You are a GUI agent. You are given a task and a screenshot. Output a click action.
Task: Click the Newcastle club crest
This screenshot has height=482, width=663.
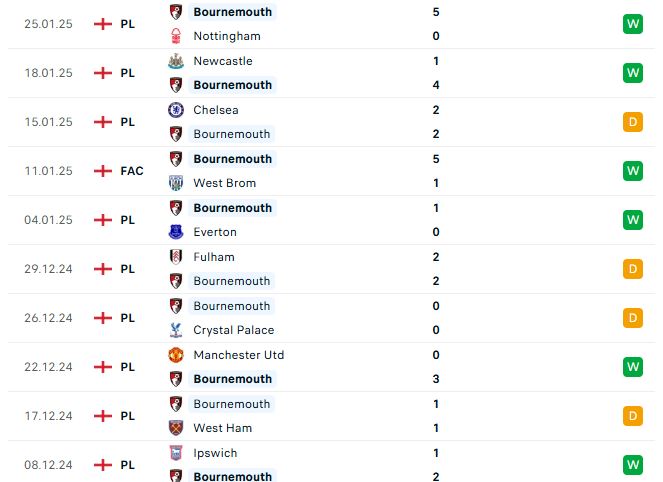(176, 61)
